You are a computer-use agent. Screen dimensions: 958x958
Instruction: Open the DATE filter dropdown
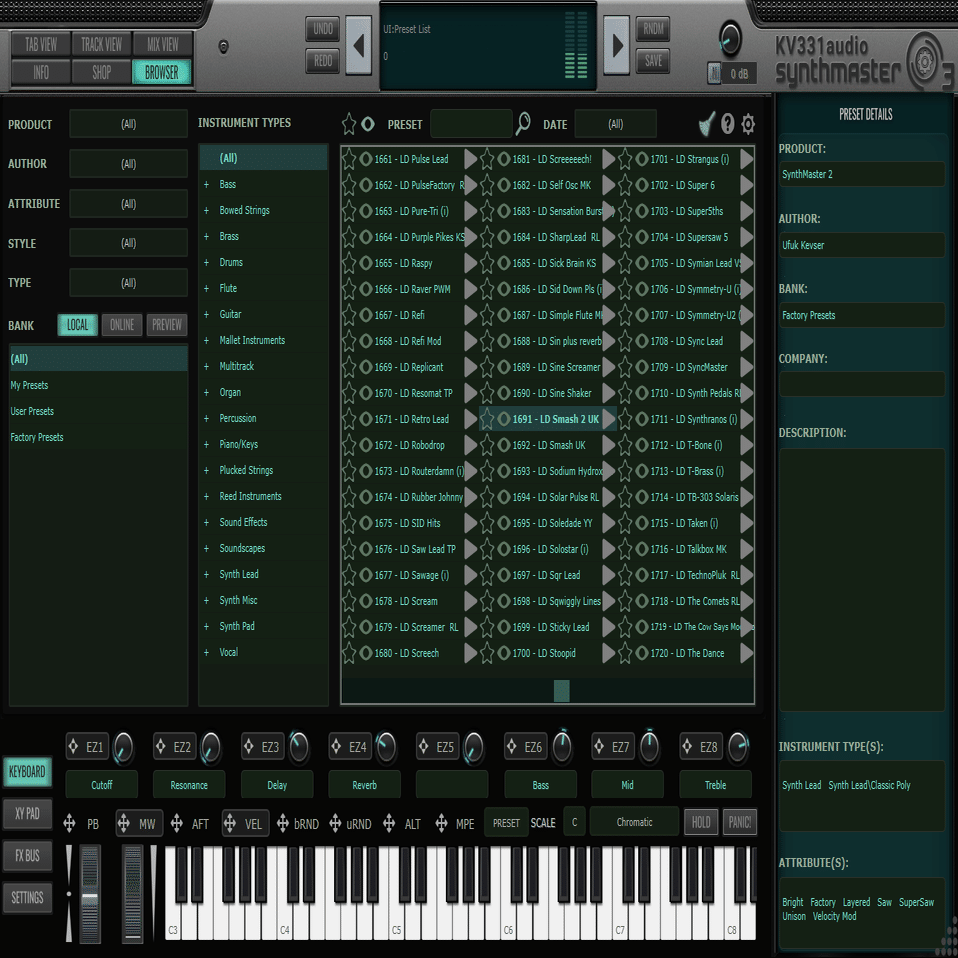[x=616, y=124]
